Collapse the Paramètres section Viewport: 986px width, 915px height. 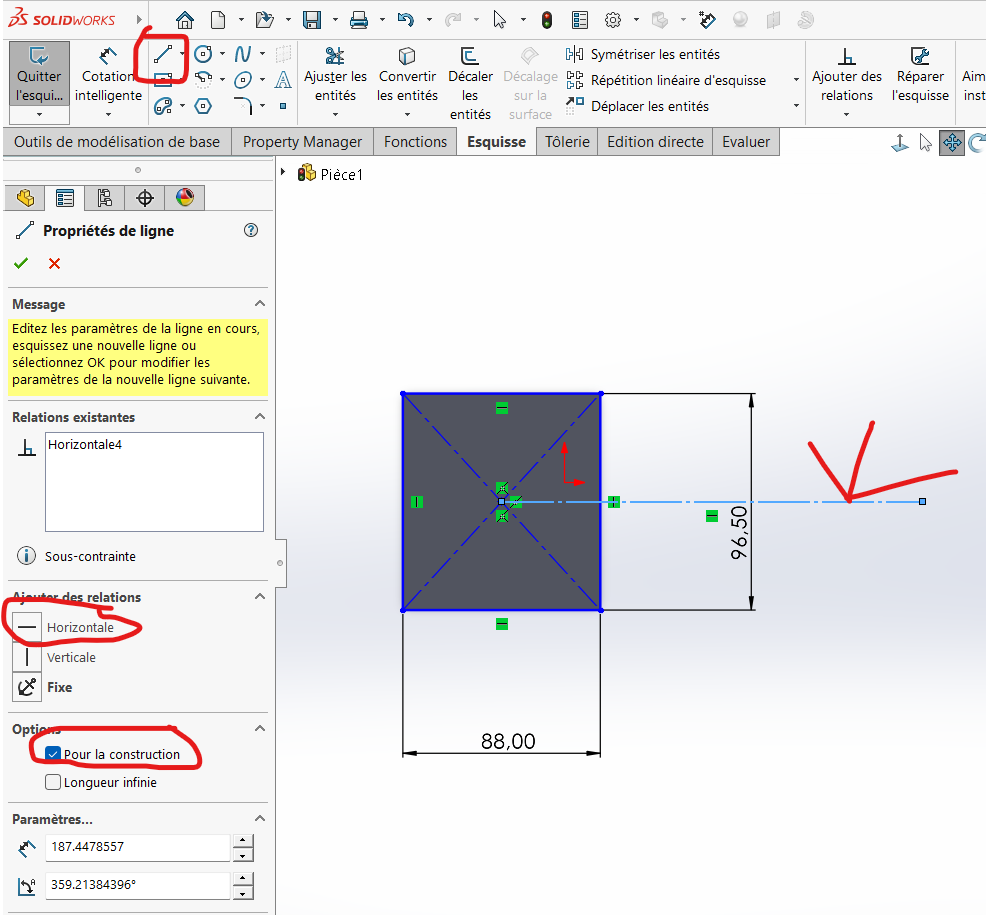point(260,819)
